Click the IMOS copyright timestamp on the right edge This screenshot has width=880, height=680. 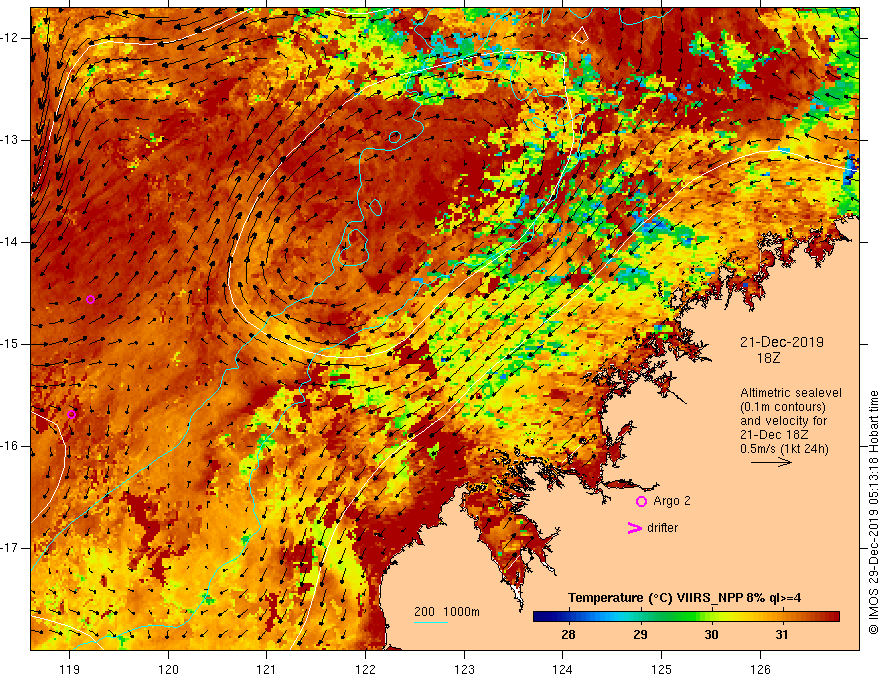[873, 512]
